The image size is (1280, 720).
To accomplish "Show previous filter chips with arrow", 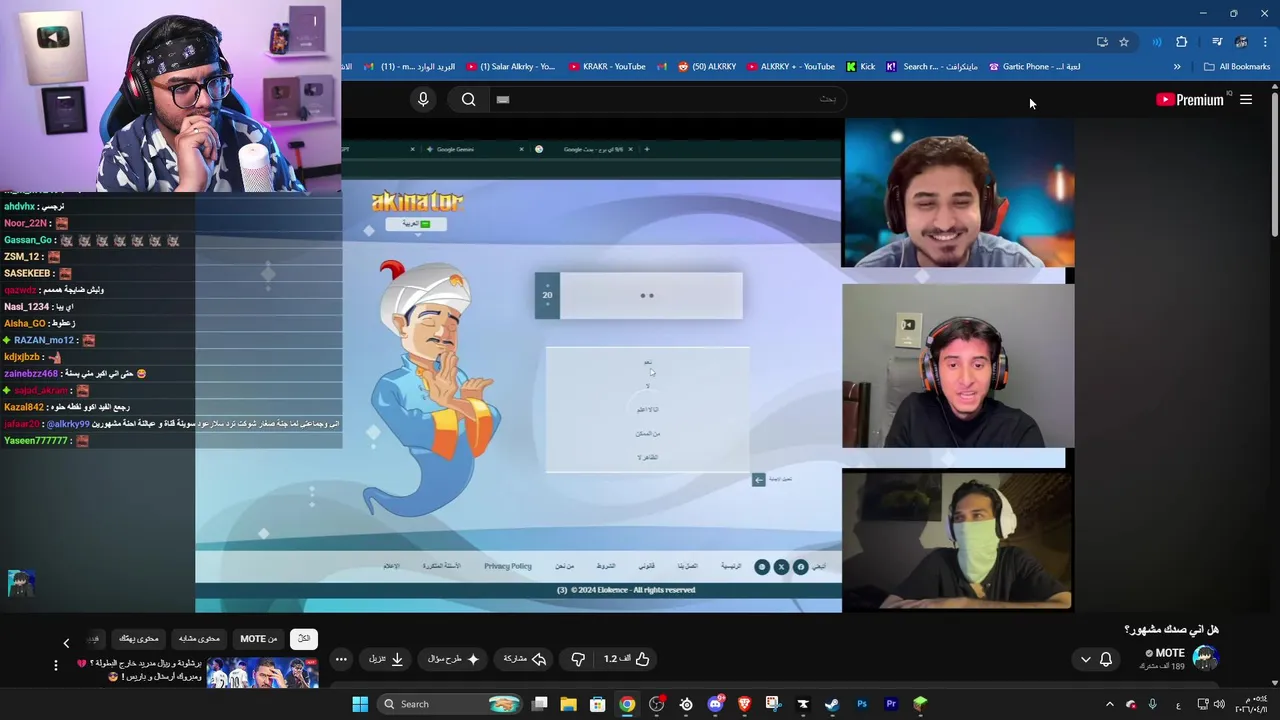I will 66,643.
